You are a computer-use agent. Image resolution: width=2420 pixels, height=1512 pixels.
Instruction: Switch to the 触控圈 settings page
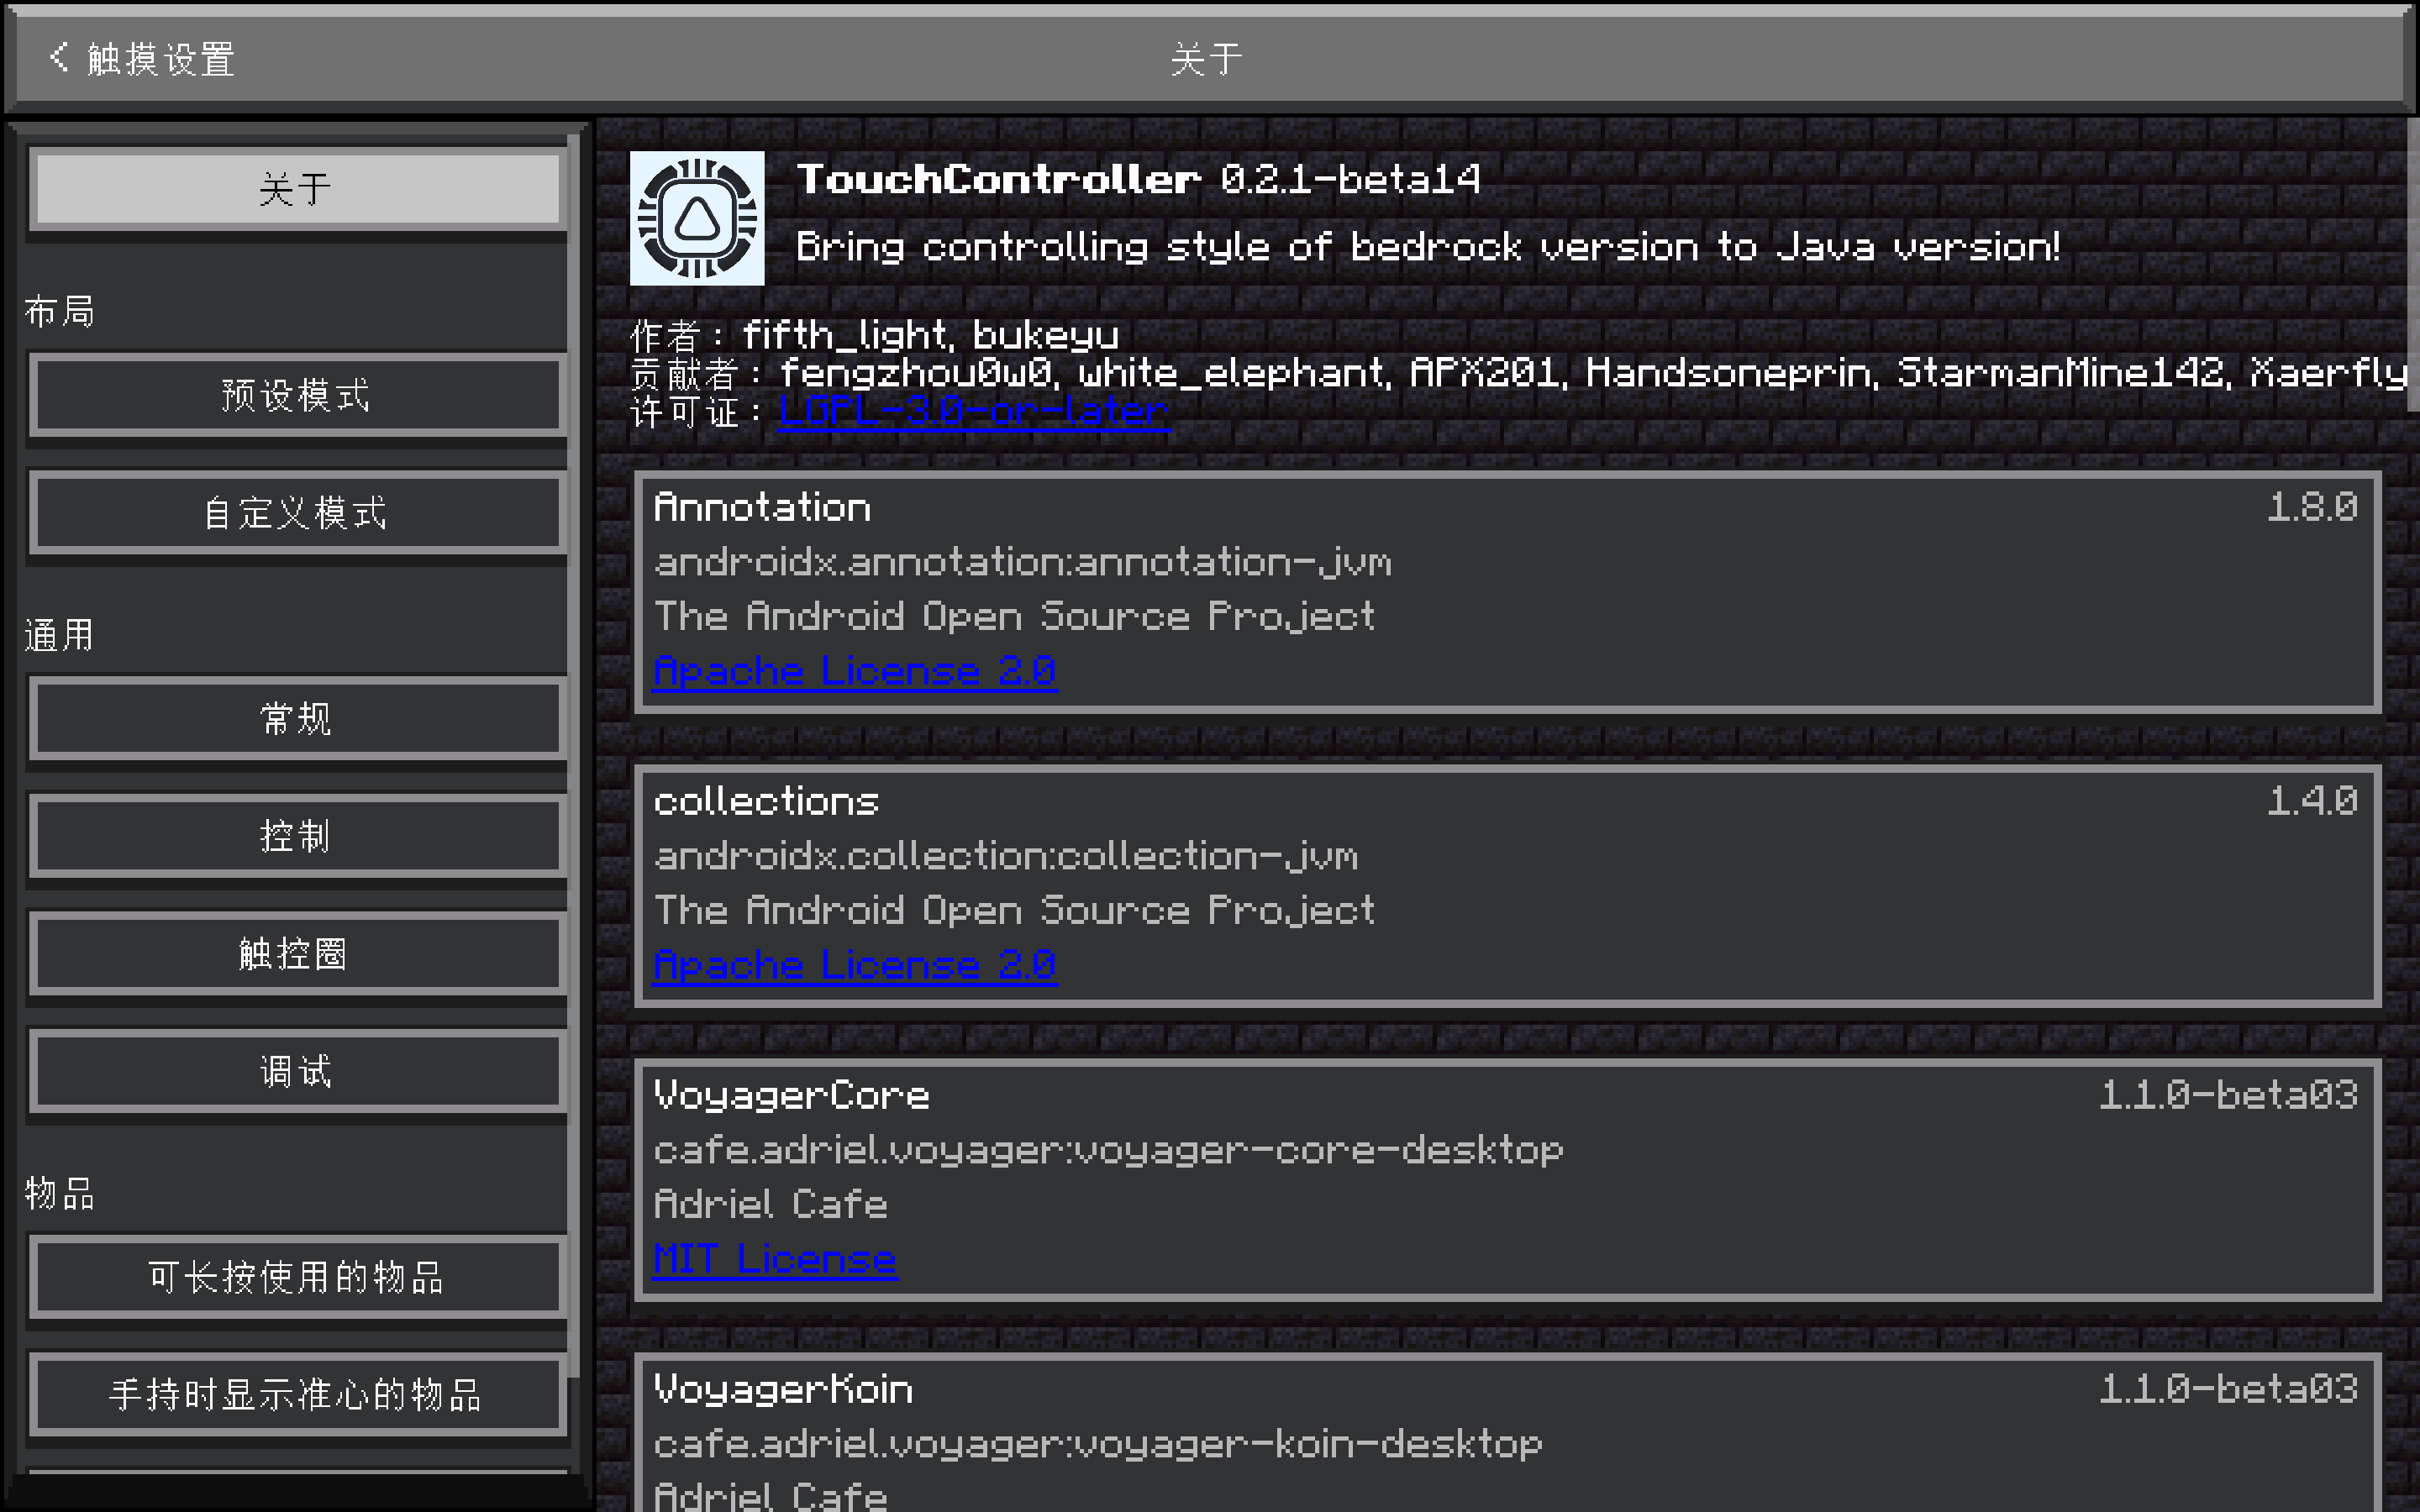tap(297, 953)
